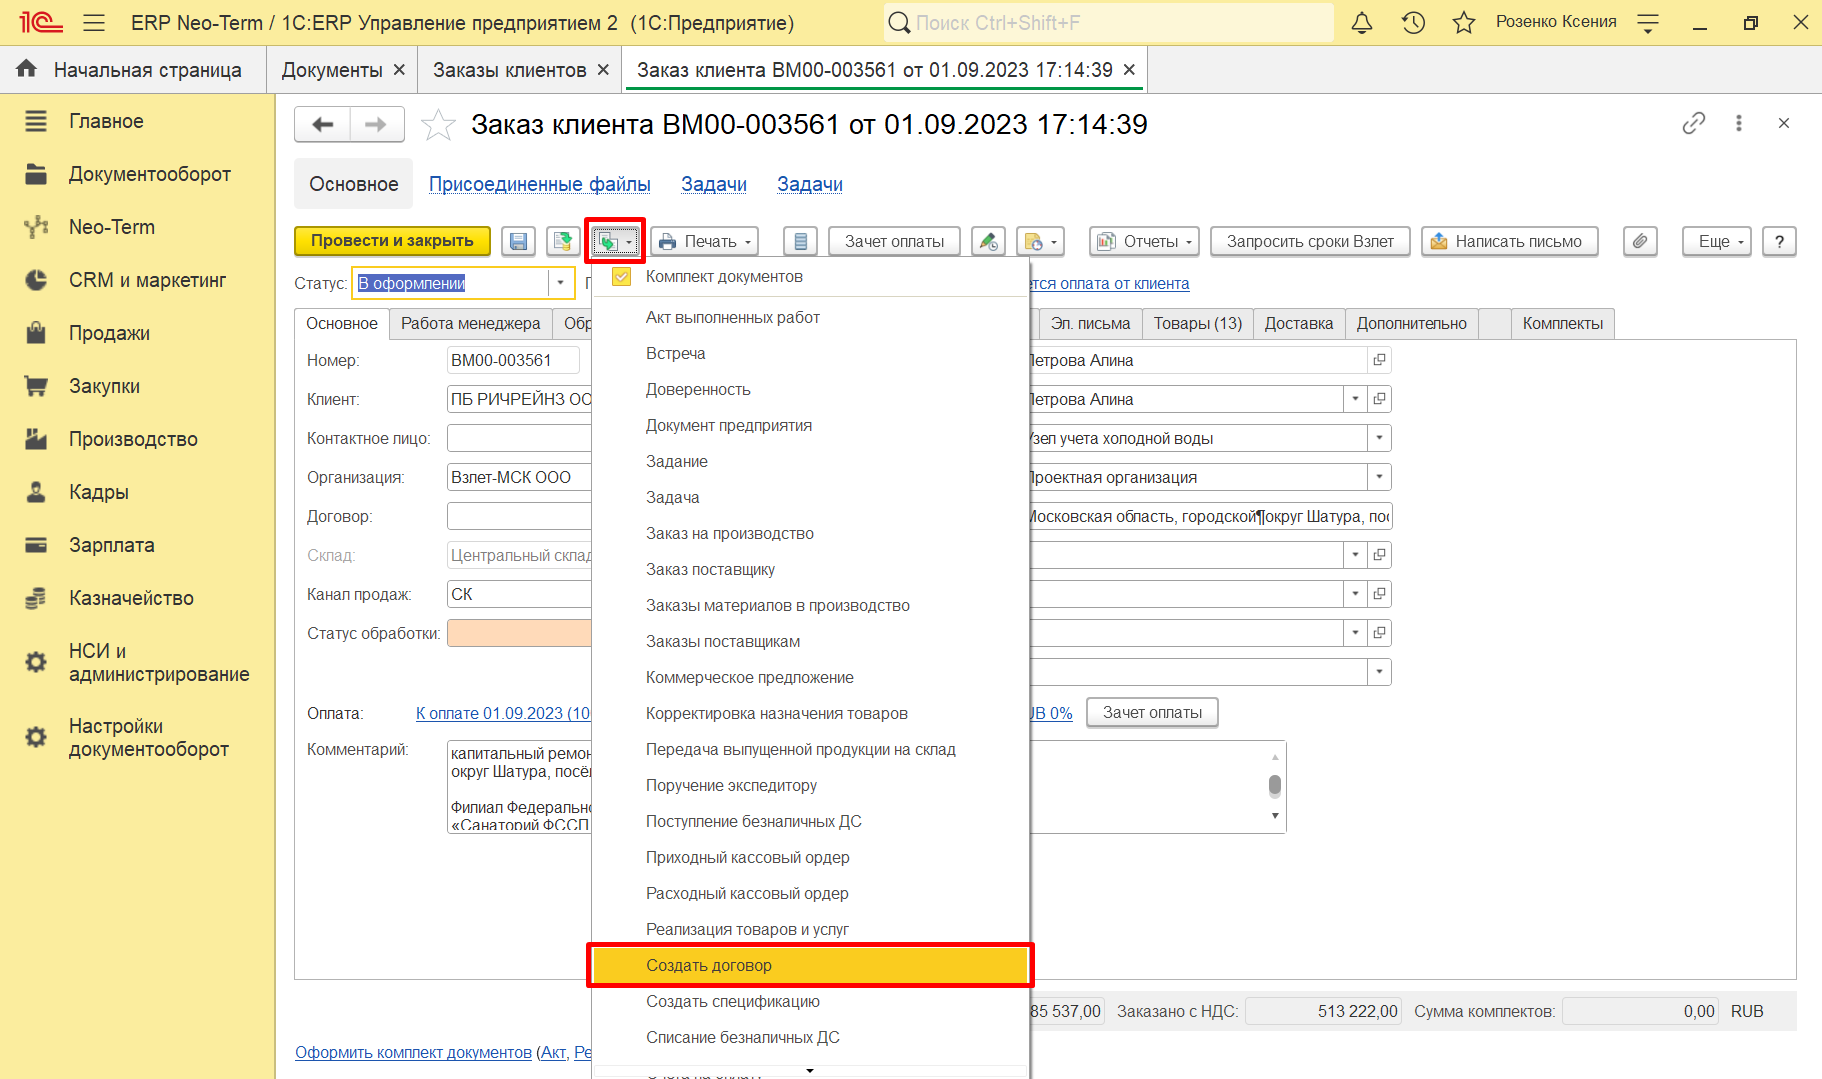
Task: Open the Присоединенные файлы link
Action: [540, 184]
